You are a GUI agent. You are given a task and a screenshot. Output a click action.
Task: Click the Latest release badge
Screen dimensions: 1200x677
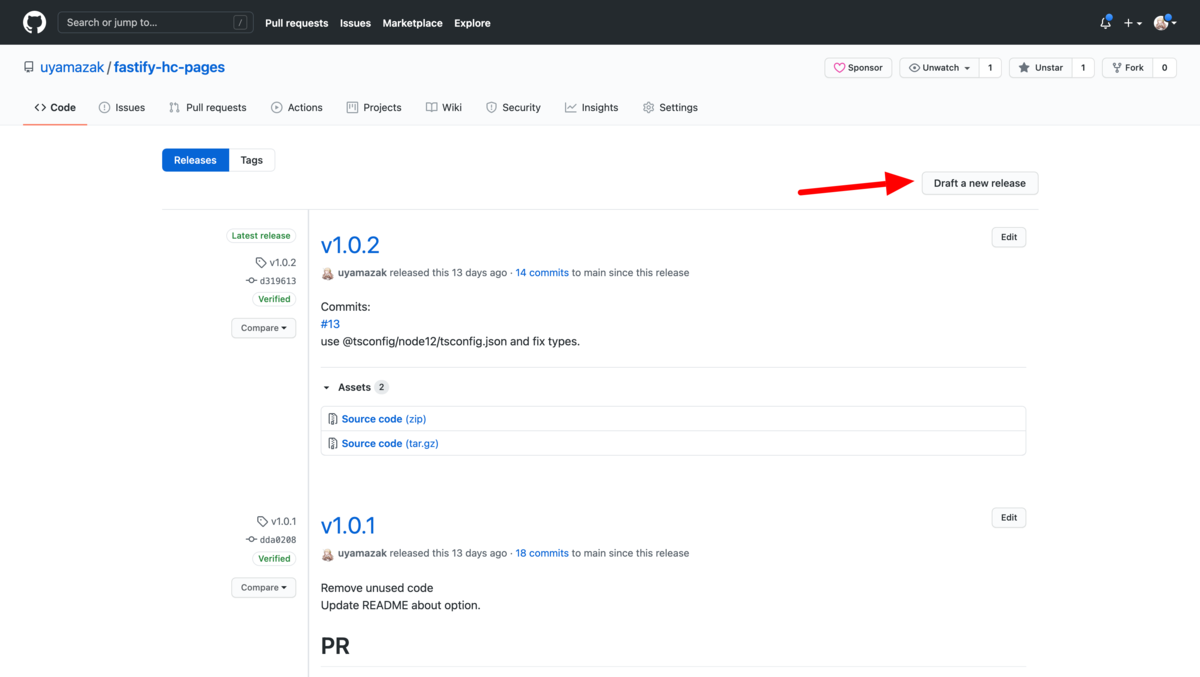pyautogui.click(x=260, y=236)
